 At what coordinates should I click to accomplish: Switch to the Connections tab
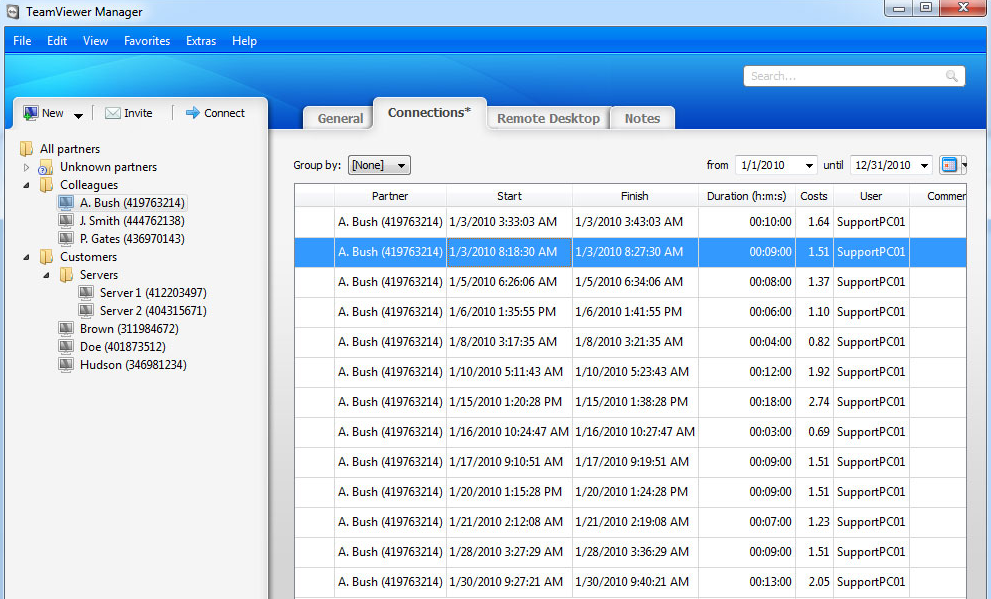click(x=430, y=112)
